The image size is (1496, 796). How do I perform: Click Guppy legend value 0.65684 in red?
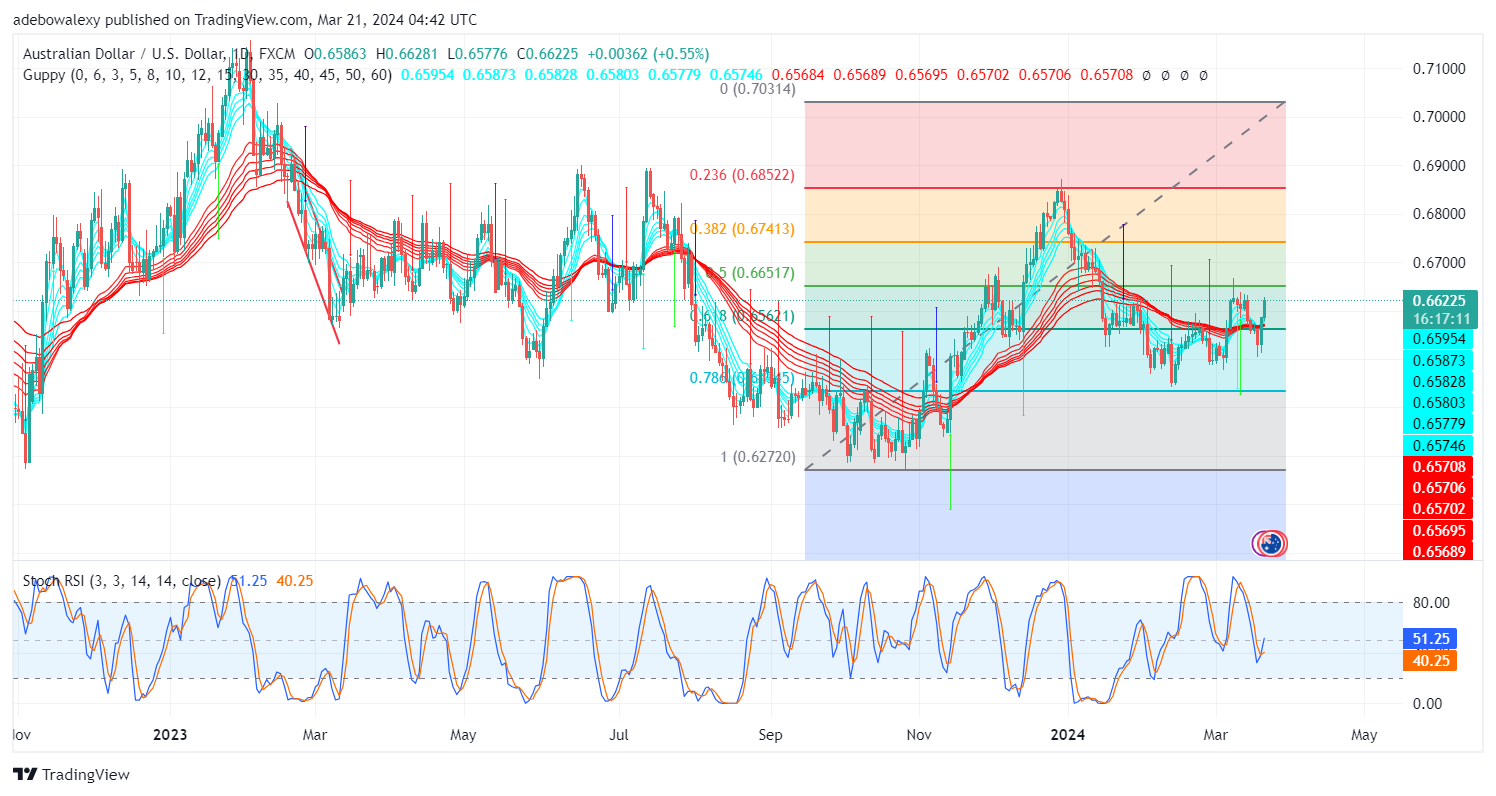tap(799, 75)
